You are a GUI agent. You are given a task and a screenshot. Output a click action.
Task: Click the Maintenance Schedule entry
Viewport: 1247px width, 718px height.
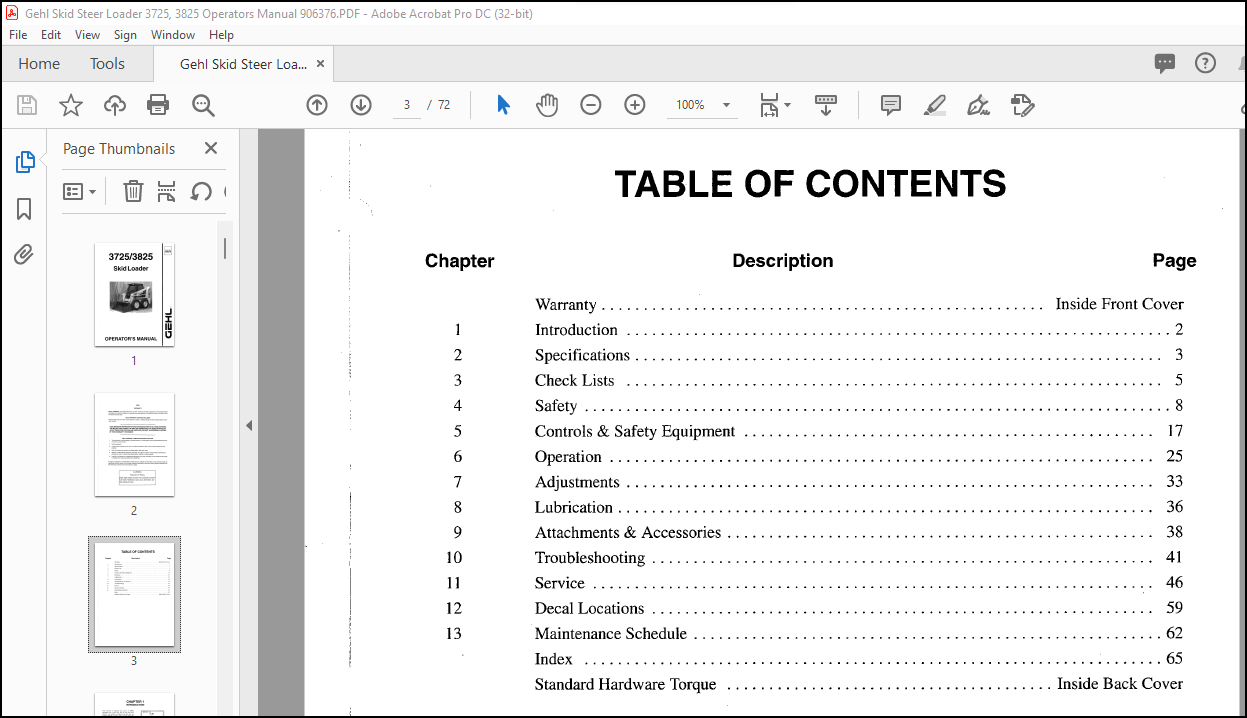[x=611, y=633]
